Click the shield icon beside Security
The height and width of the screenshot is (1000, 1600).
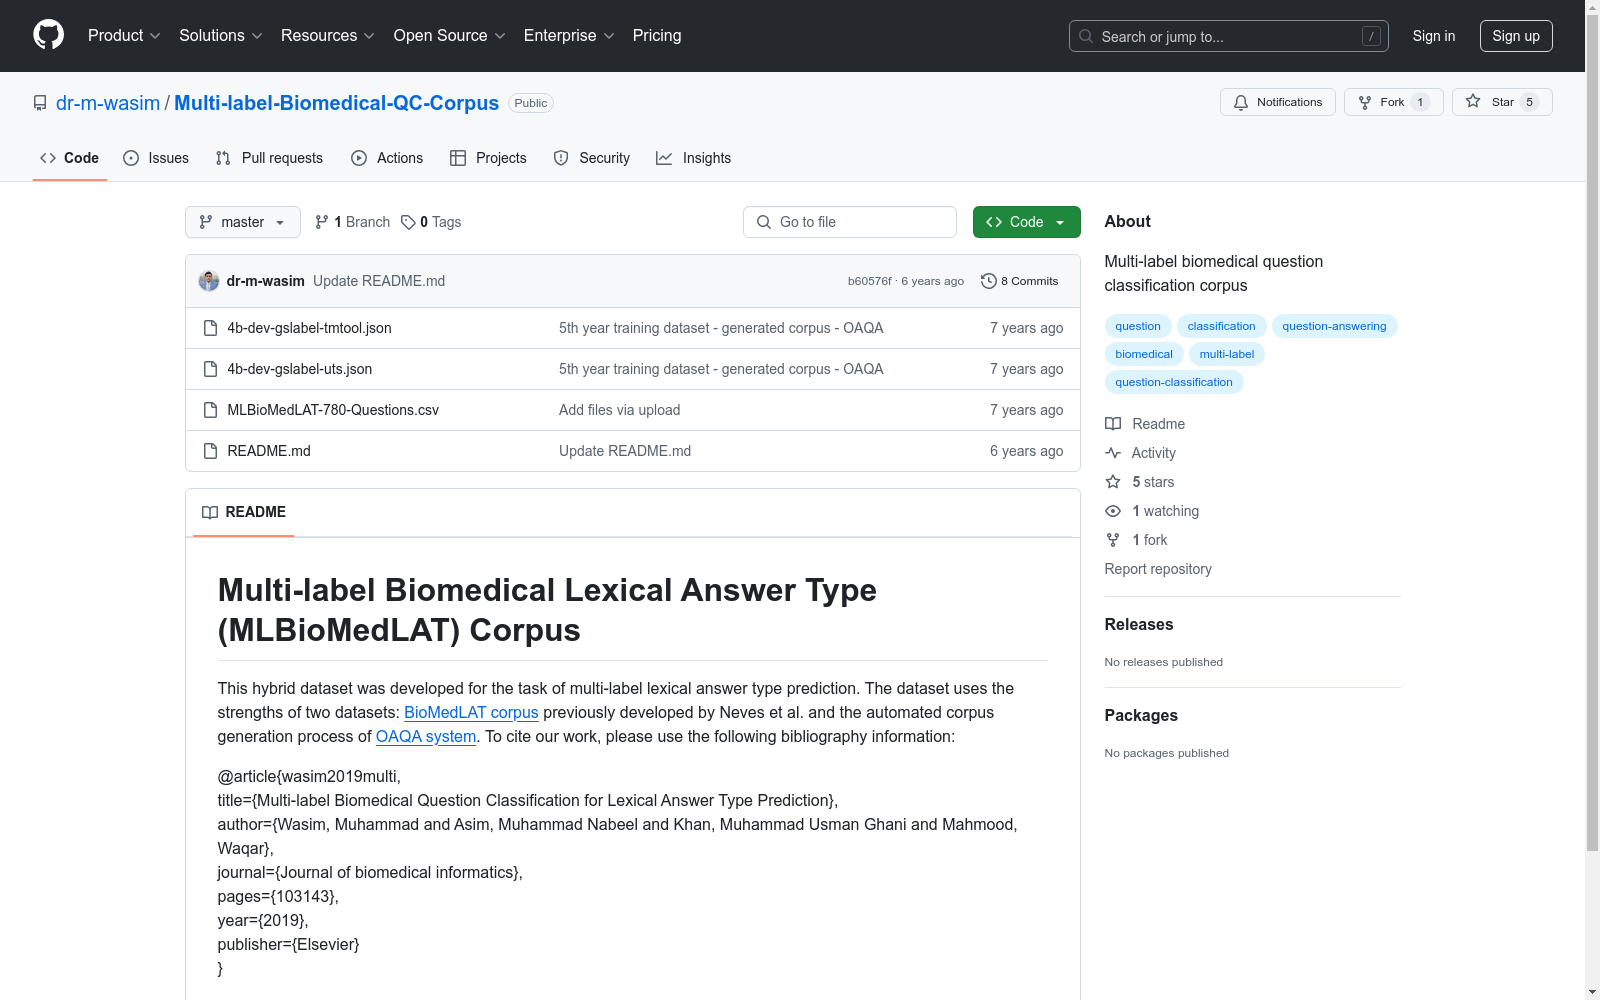(561, 158)
